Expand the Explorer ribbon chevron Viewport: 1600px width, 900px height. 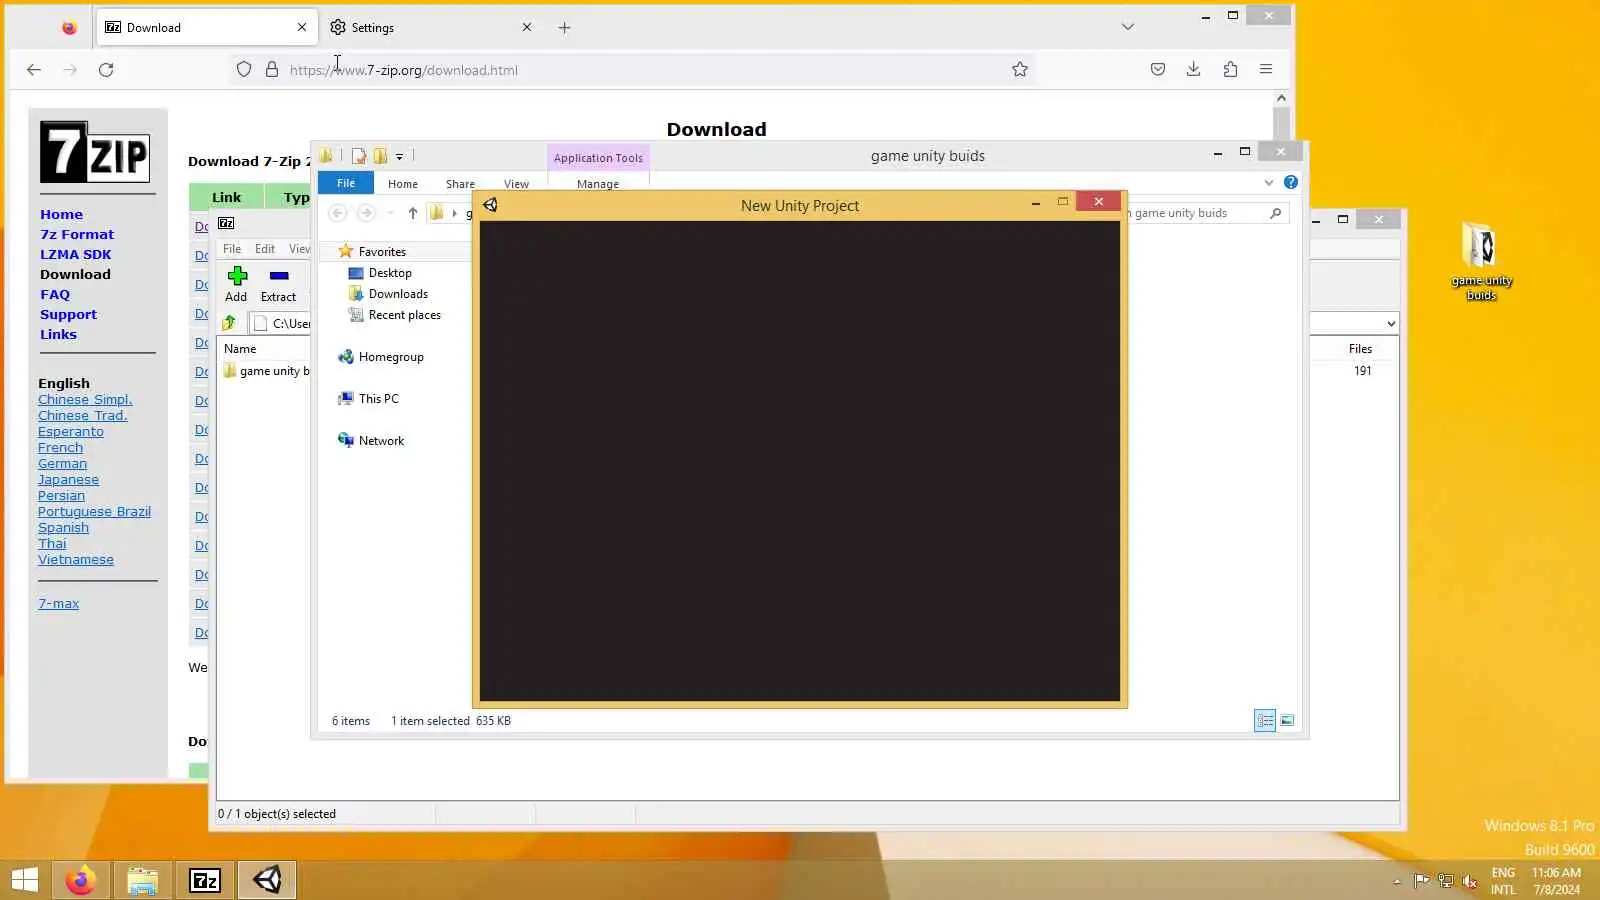[x=1269, y=183]
